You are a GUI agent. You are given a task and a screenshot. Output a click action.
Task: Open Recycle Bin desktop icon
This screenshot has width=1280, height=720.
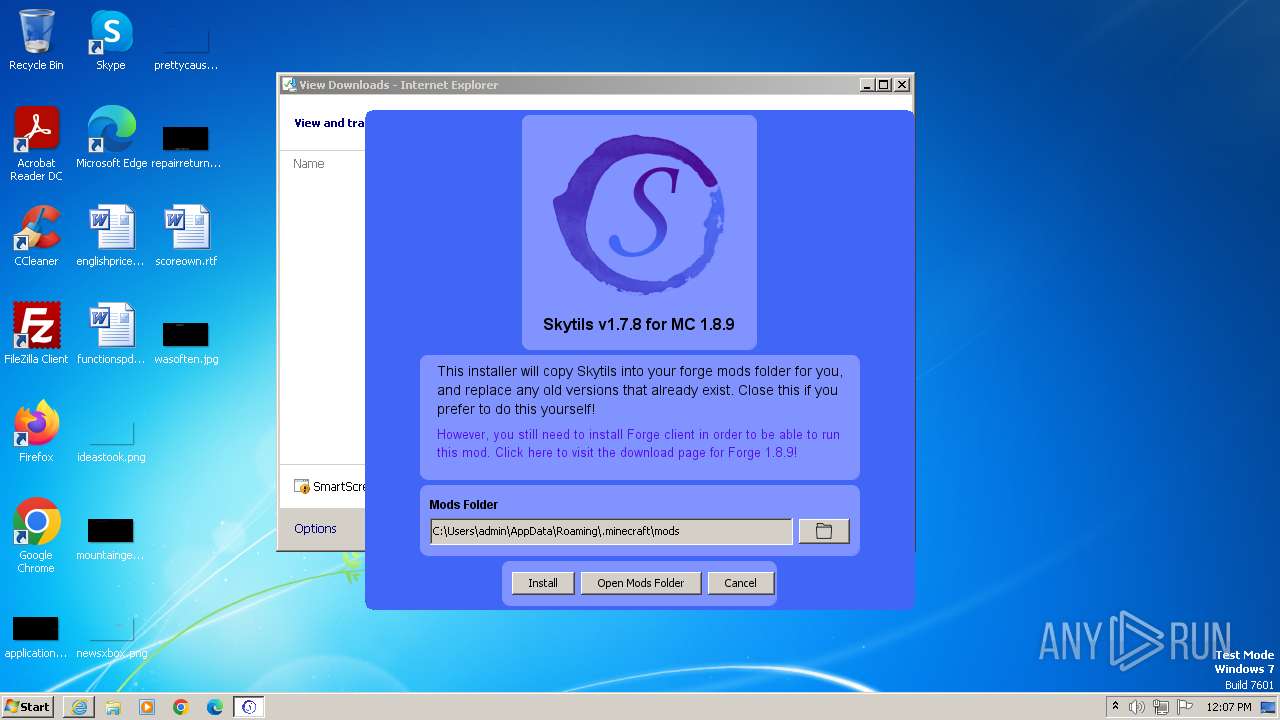click(36, 40)
